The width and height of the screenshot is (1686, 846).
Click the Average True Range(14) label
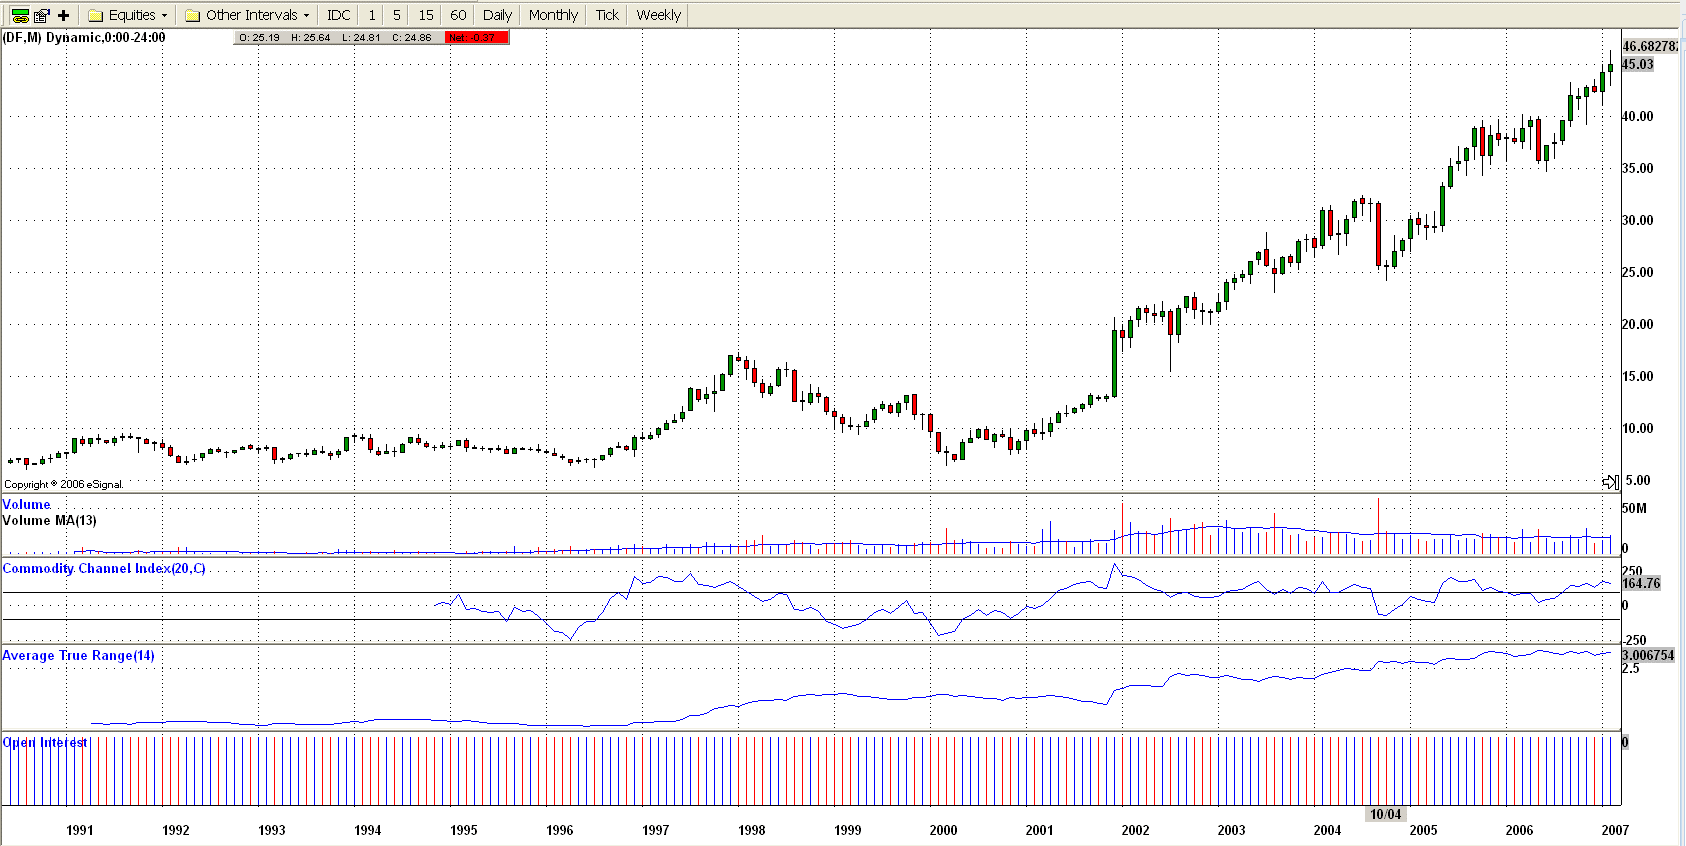pyautogui.click(x=78, y=655)
